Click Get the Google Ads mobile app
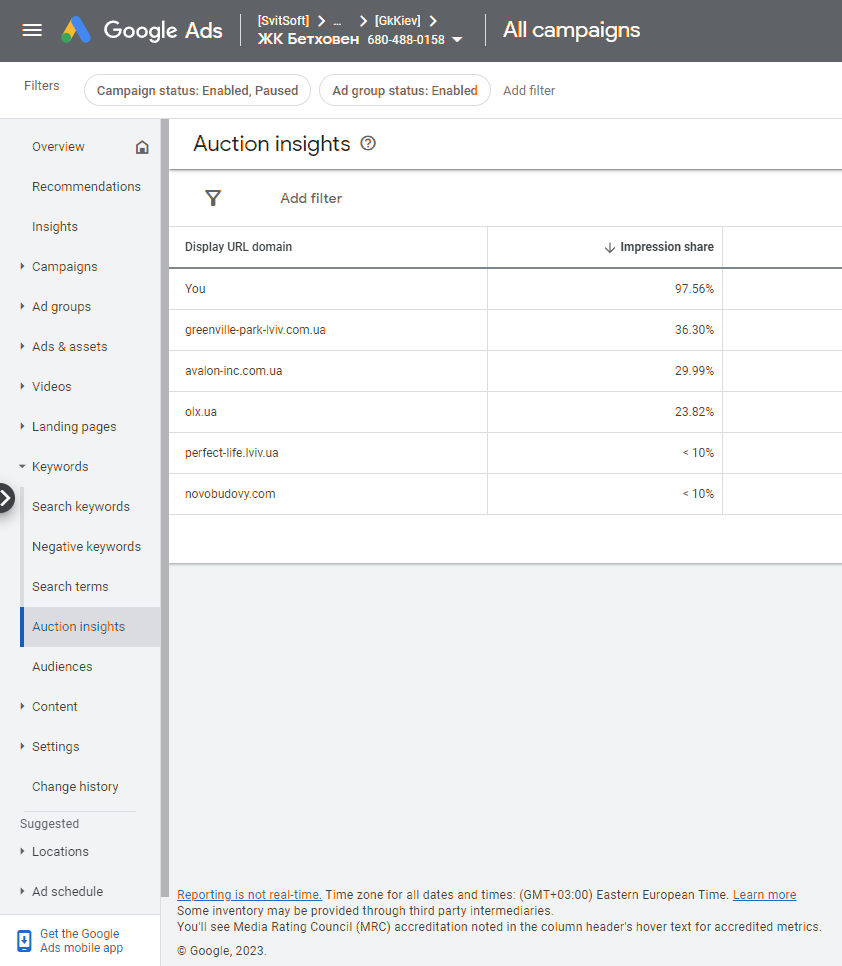Viewport: 842px width, 966px height. point(81,941)
